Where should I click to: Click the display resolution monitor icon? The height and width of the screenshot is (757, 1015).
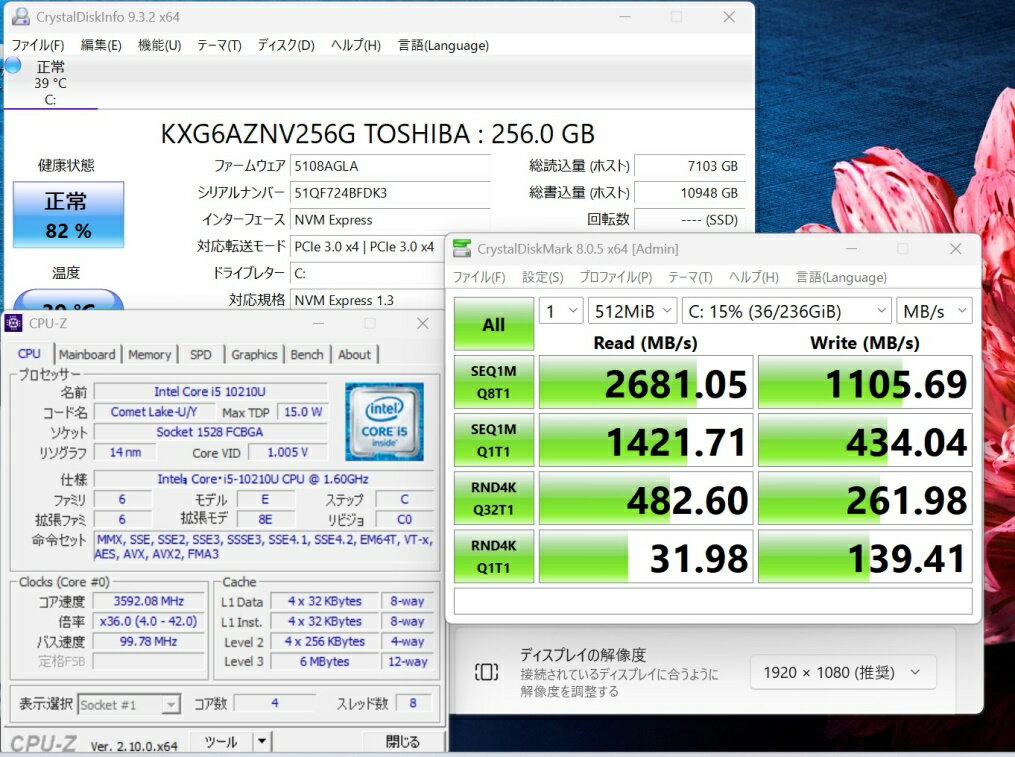click(486, 672)
